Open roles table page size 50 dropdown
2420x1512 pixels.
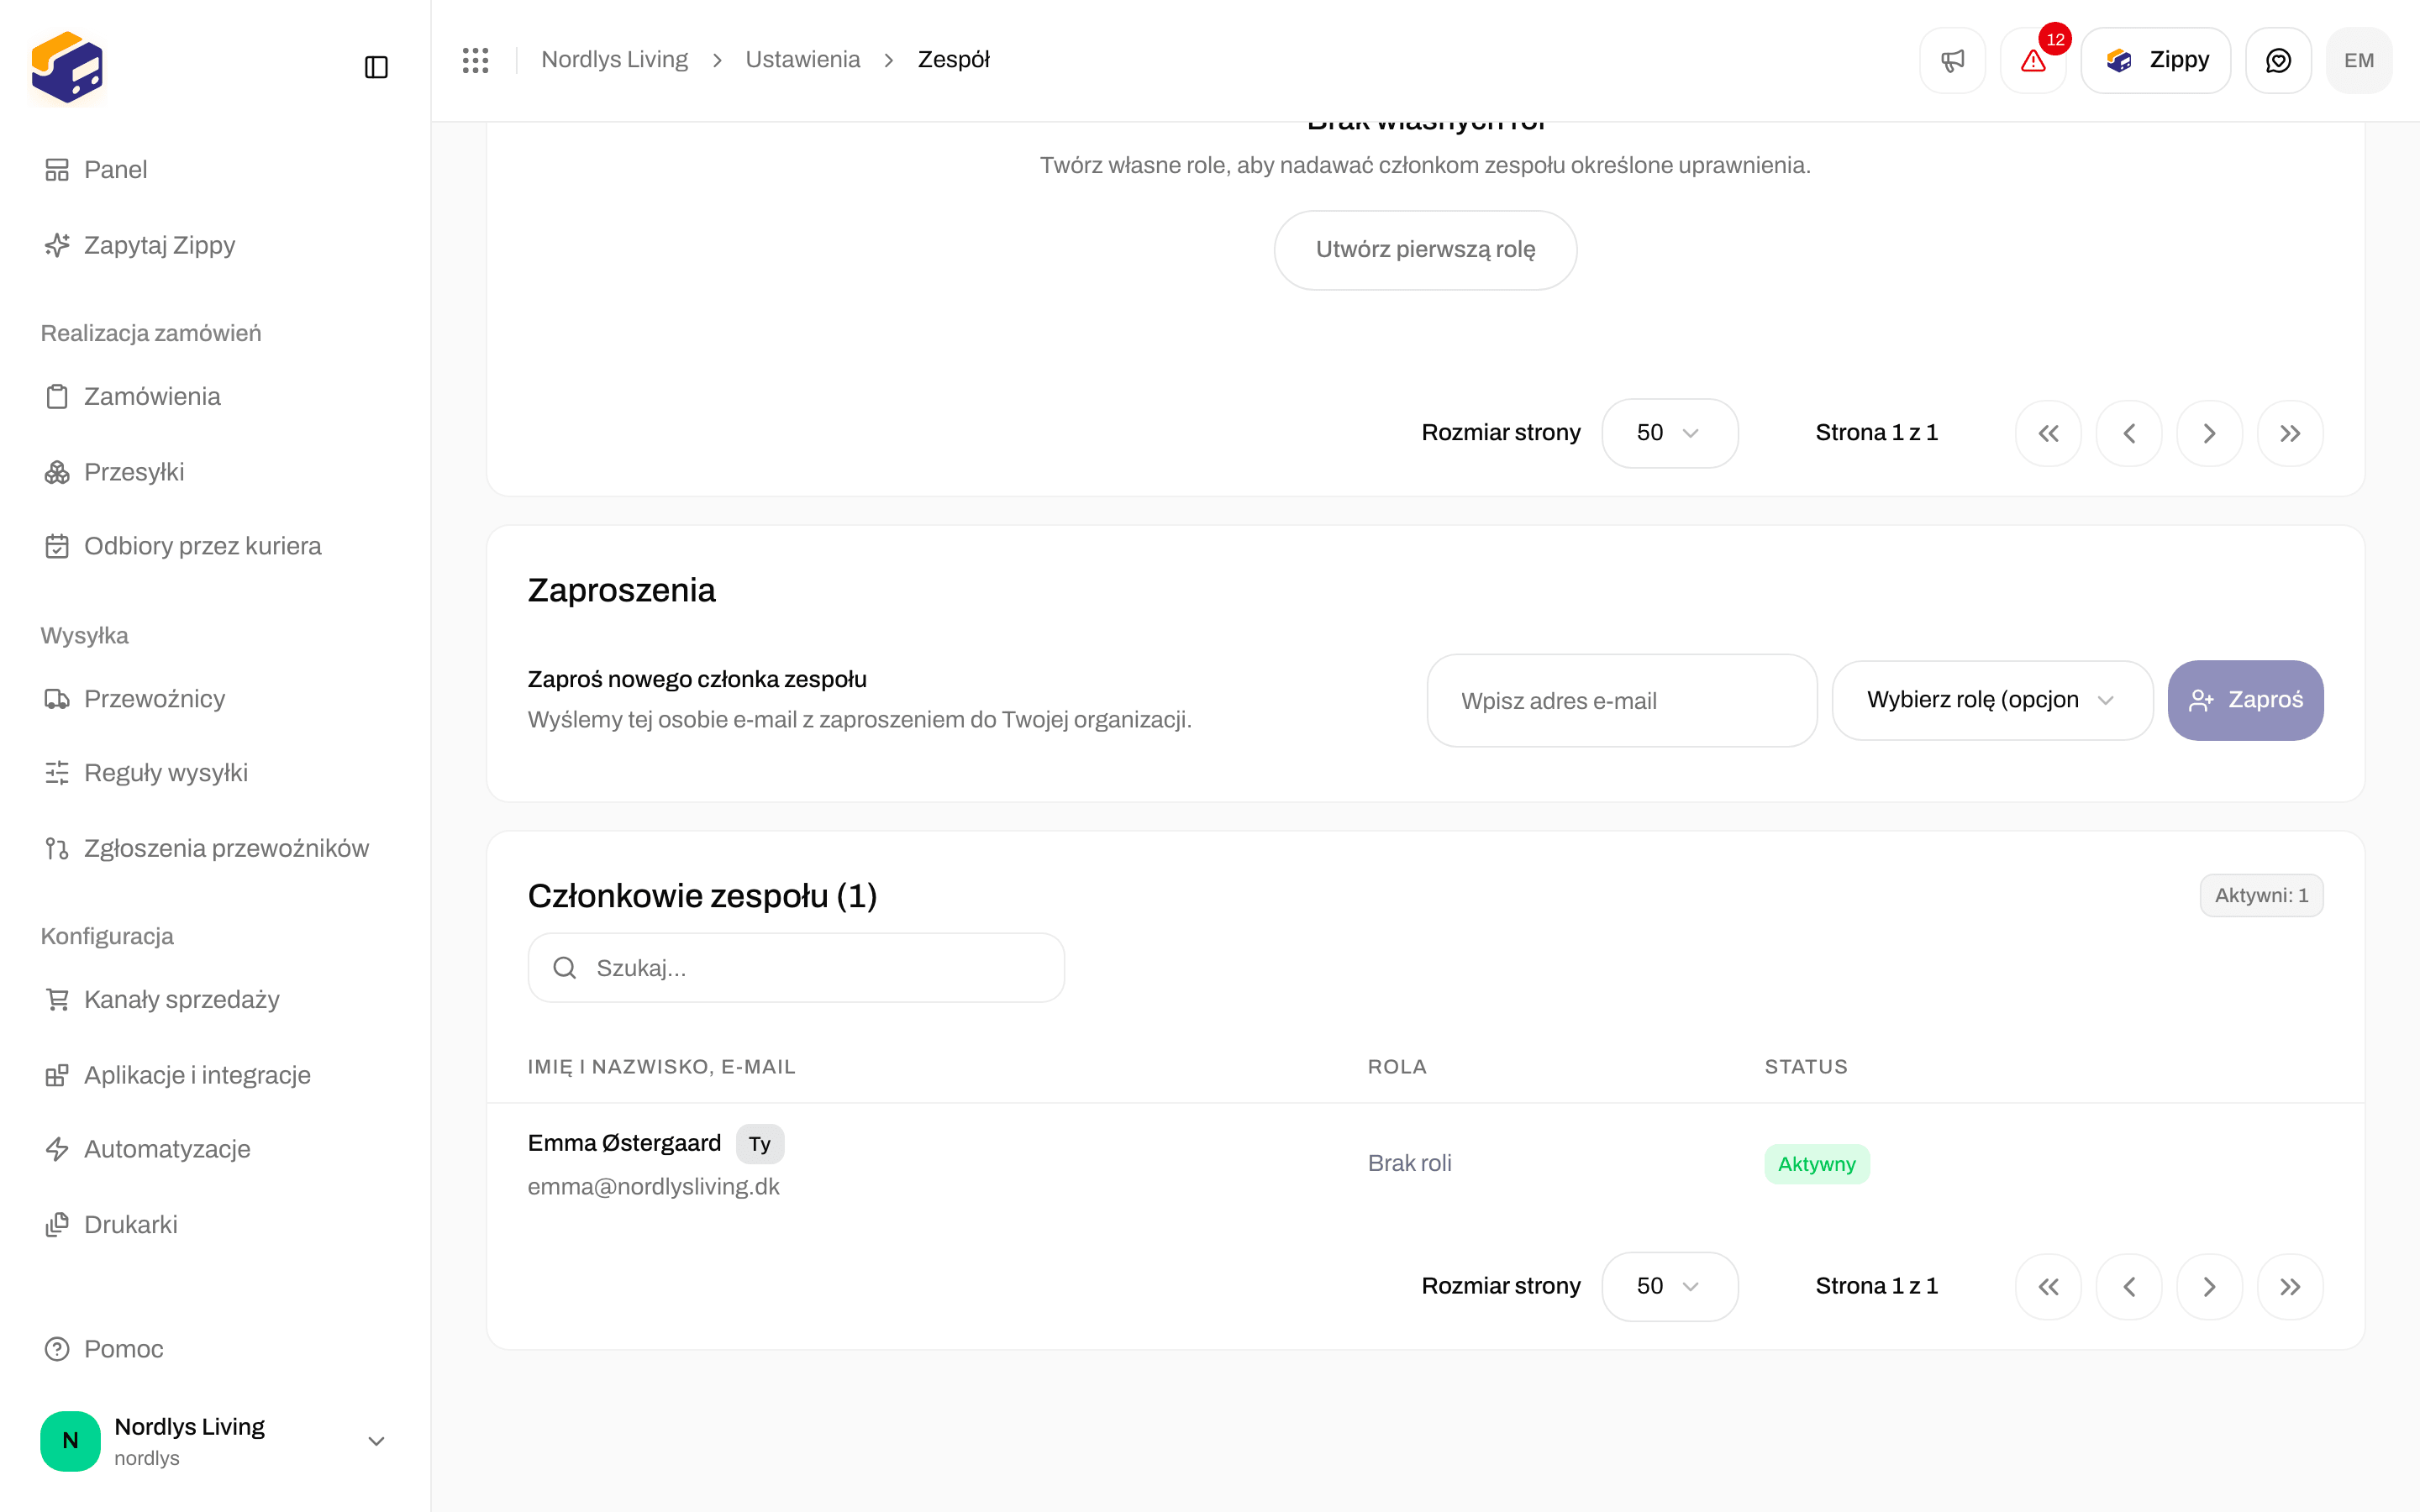[x=1669, y=433]
